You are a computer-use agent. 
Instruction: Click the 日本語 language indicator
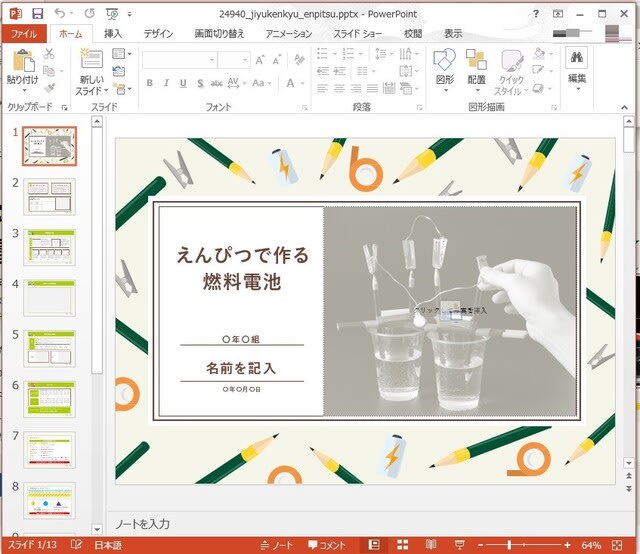(x=108, y=545)
